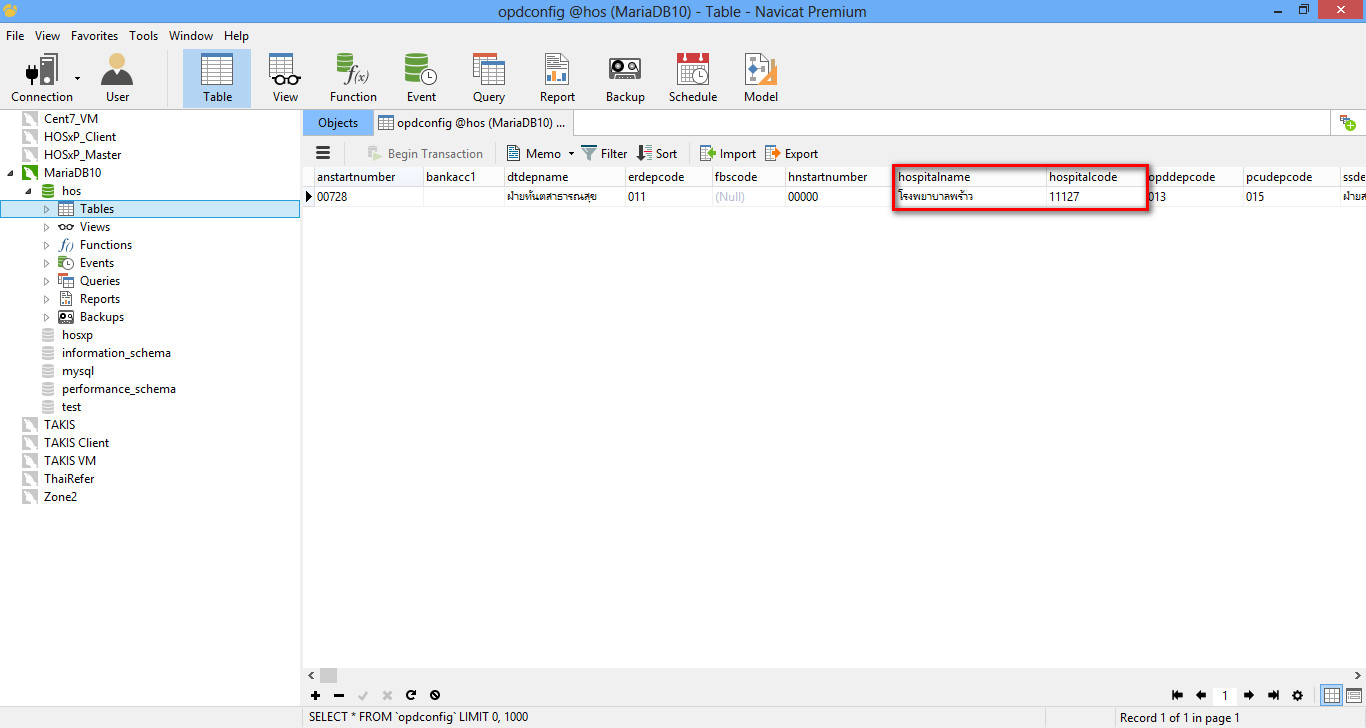
Task: Open the Report builder
Action: pos(557,75)
